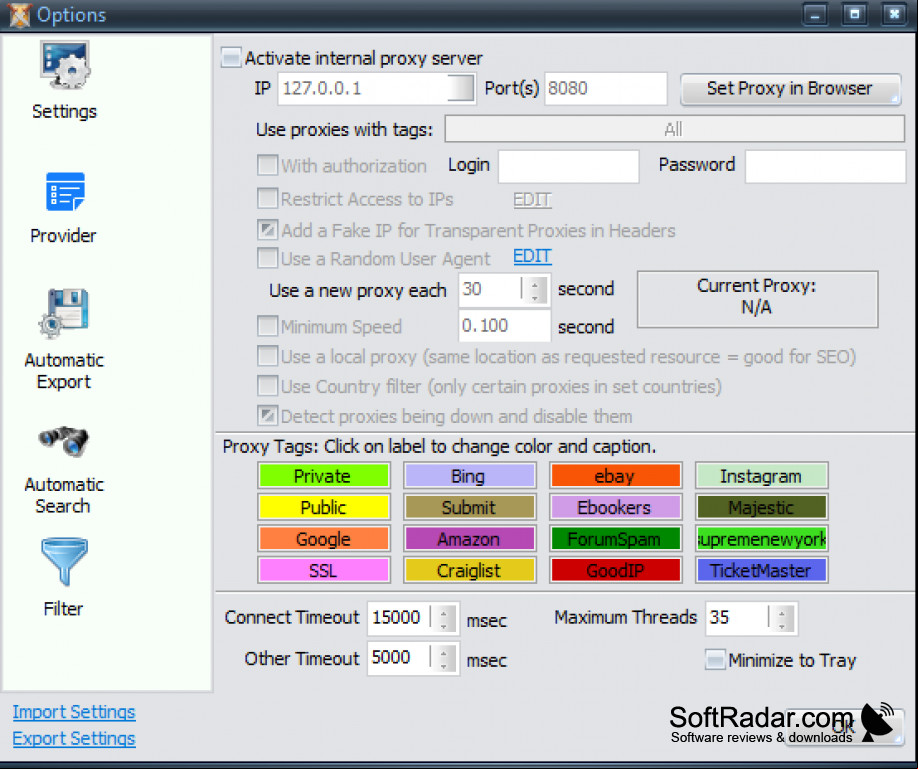Click the SSL pink tag label
The width and height of the screenshot is (918, 769).
324,570
